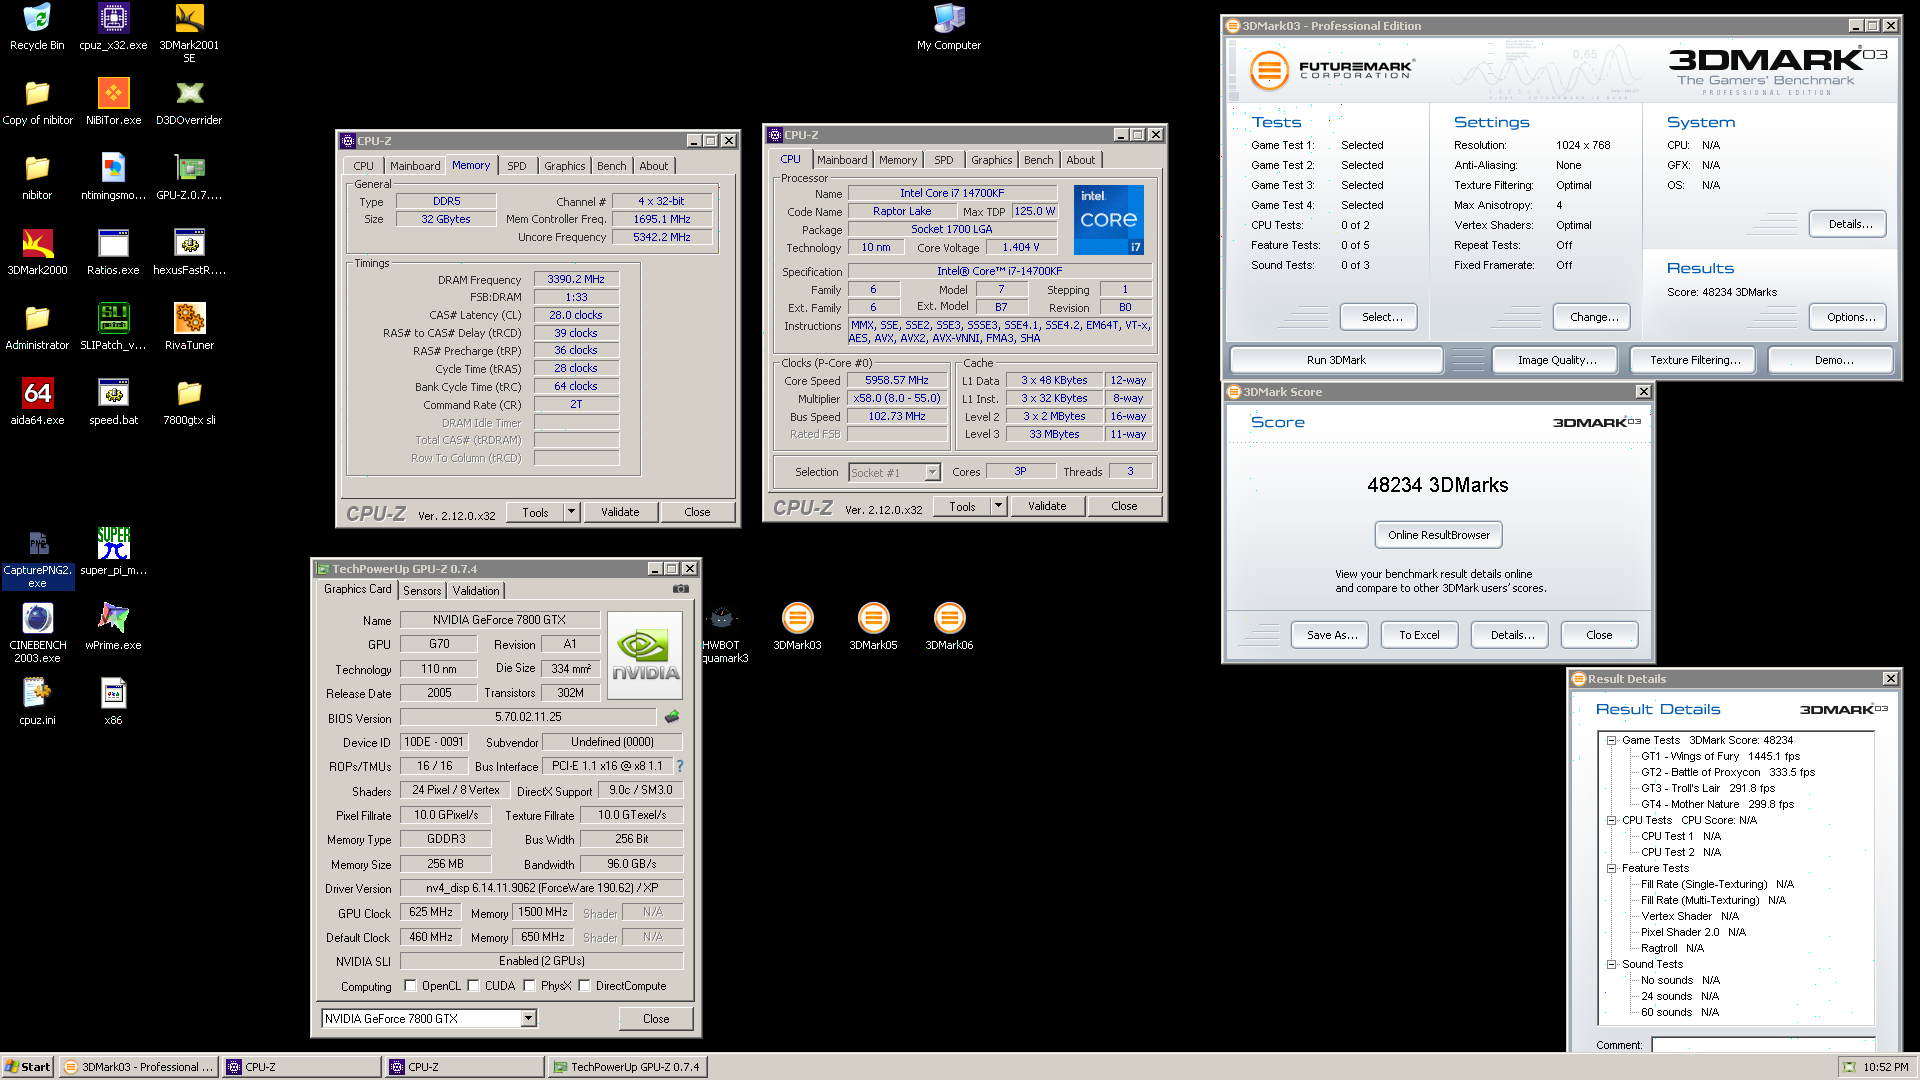Open the super_pi_m desktop icon

click(113, 552)
